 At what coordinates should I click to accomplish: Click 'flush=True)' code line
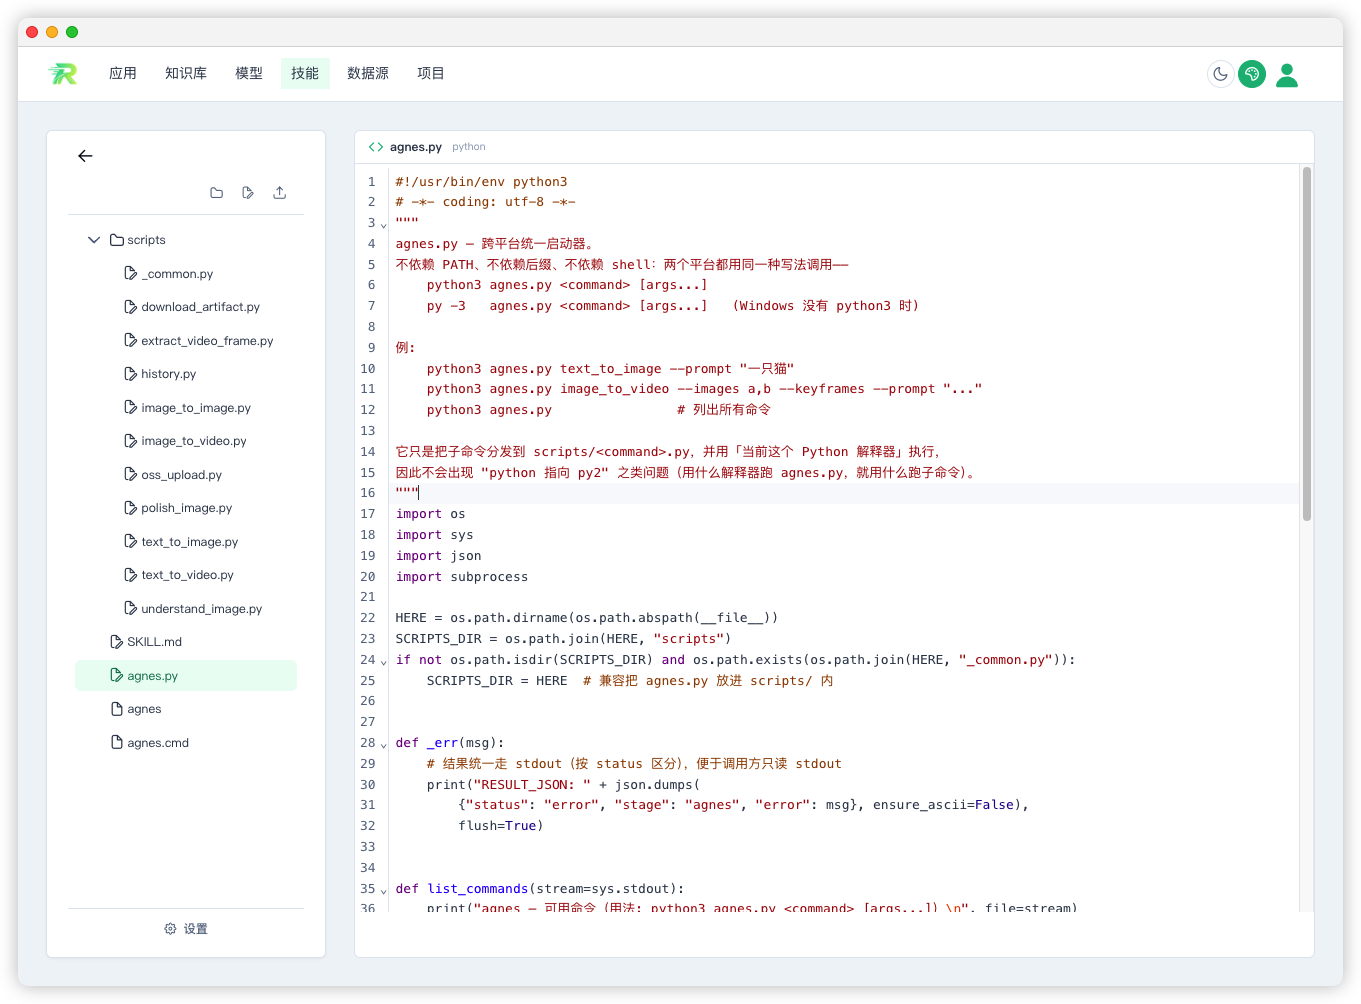pos(501,826)
